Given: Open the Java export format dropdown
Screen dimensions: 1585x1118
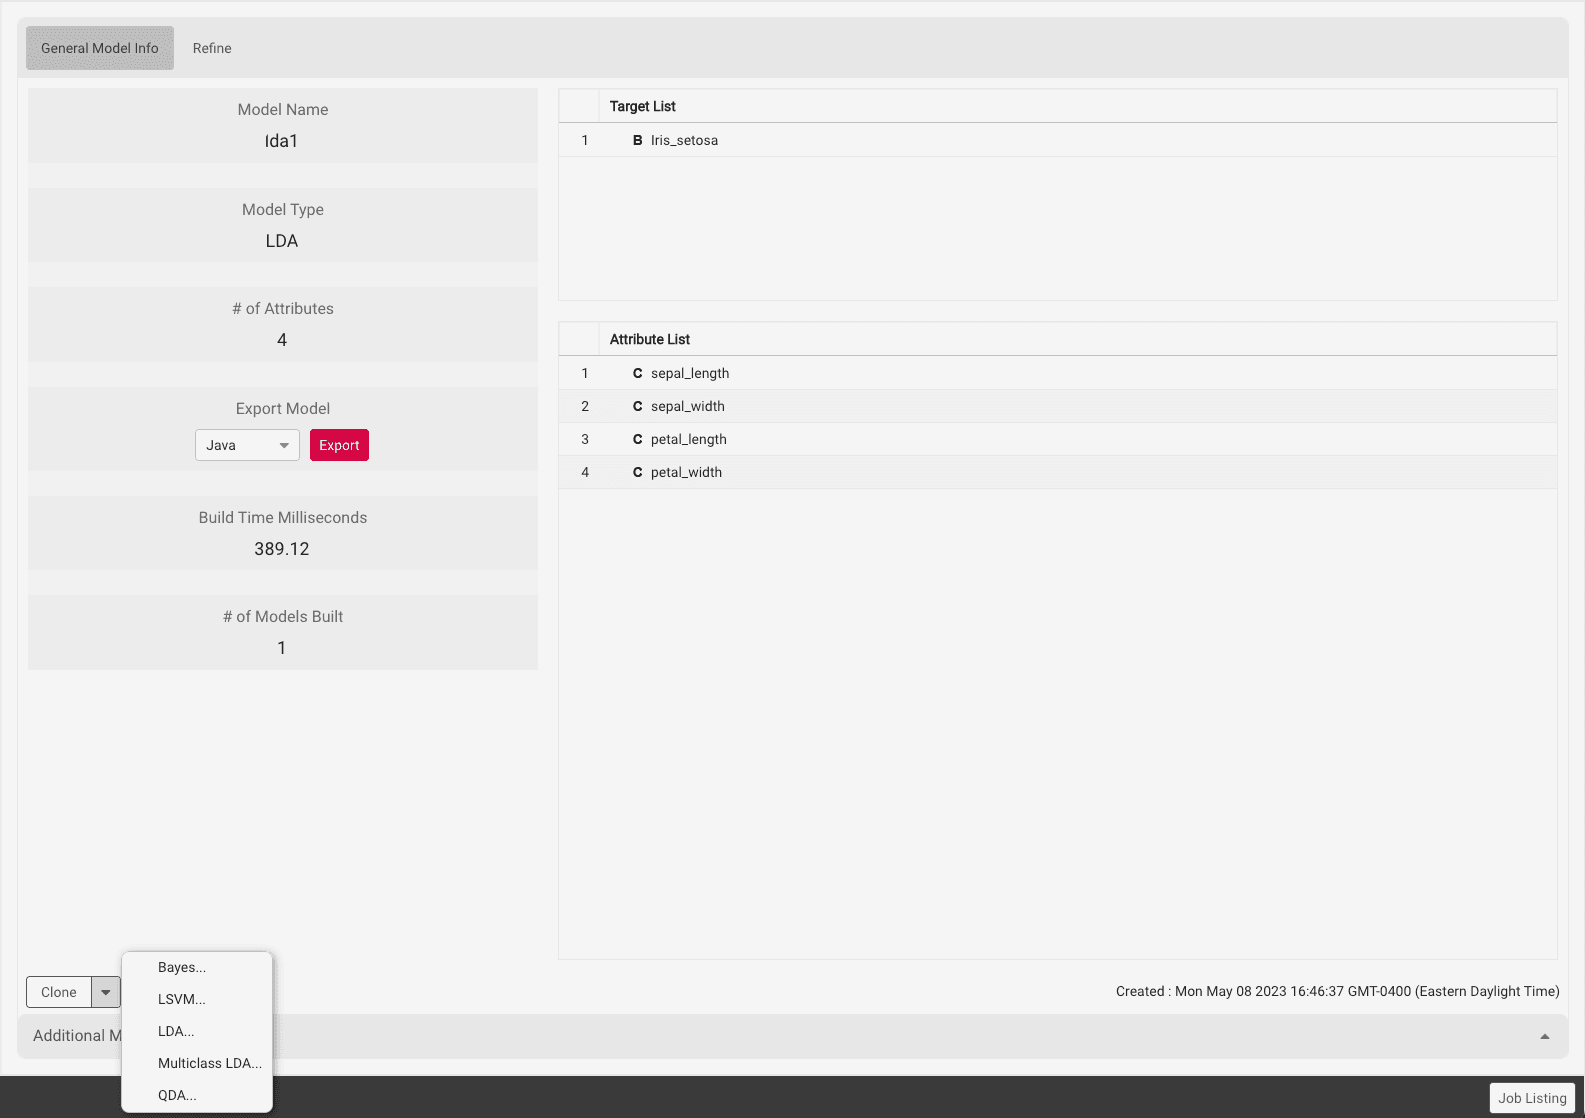Looking at the screenshot, I should pos(247,445).
